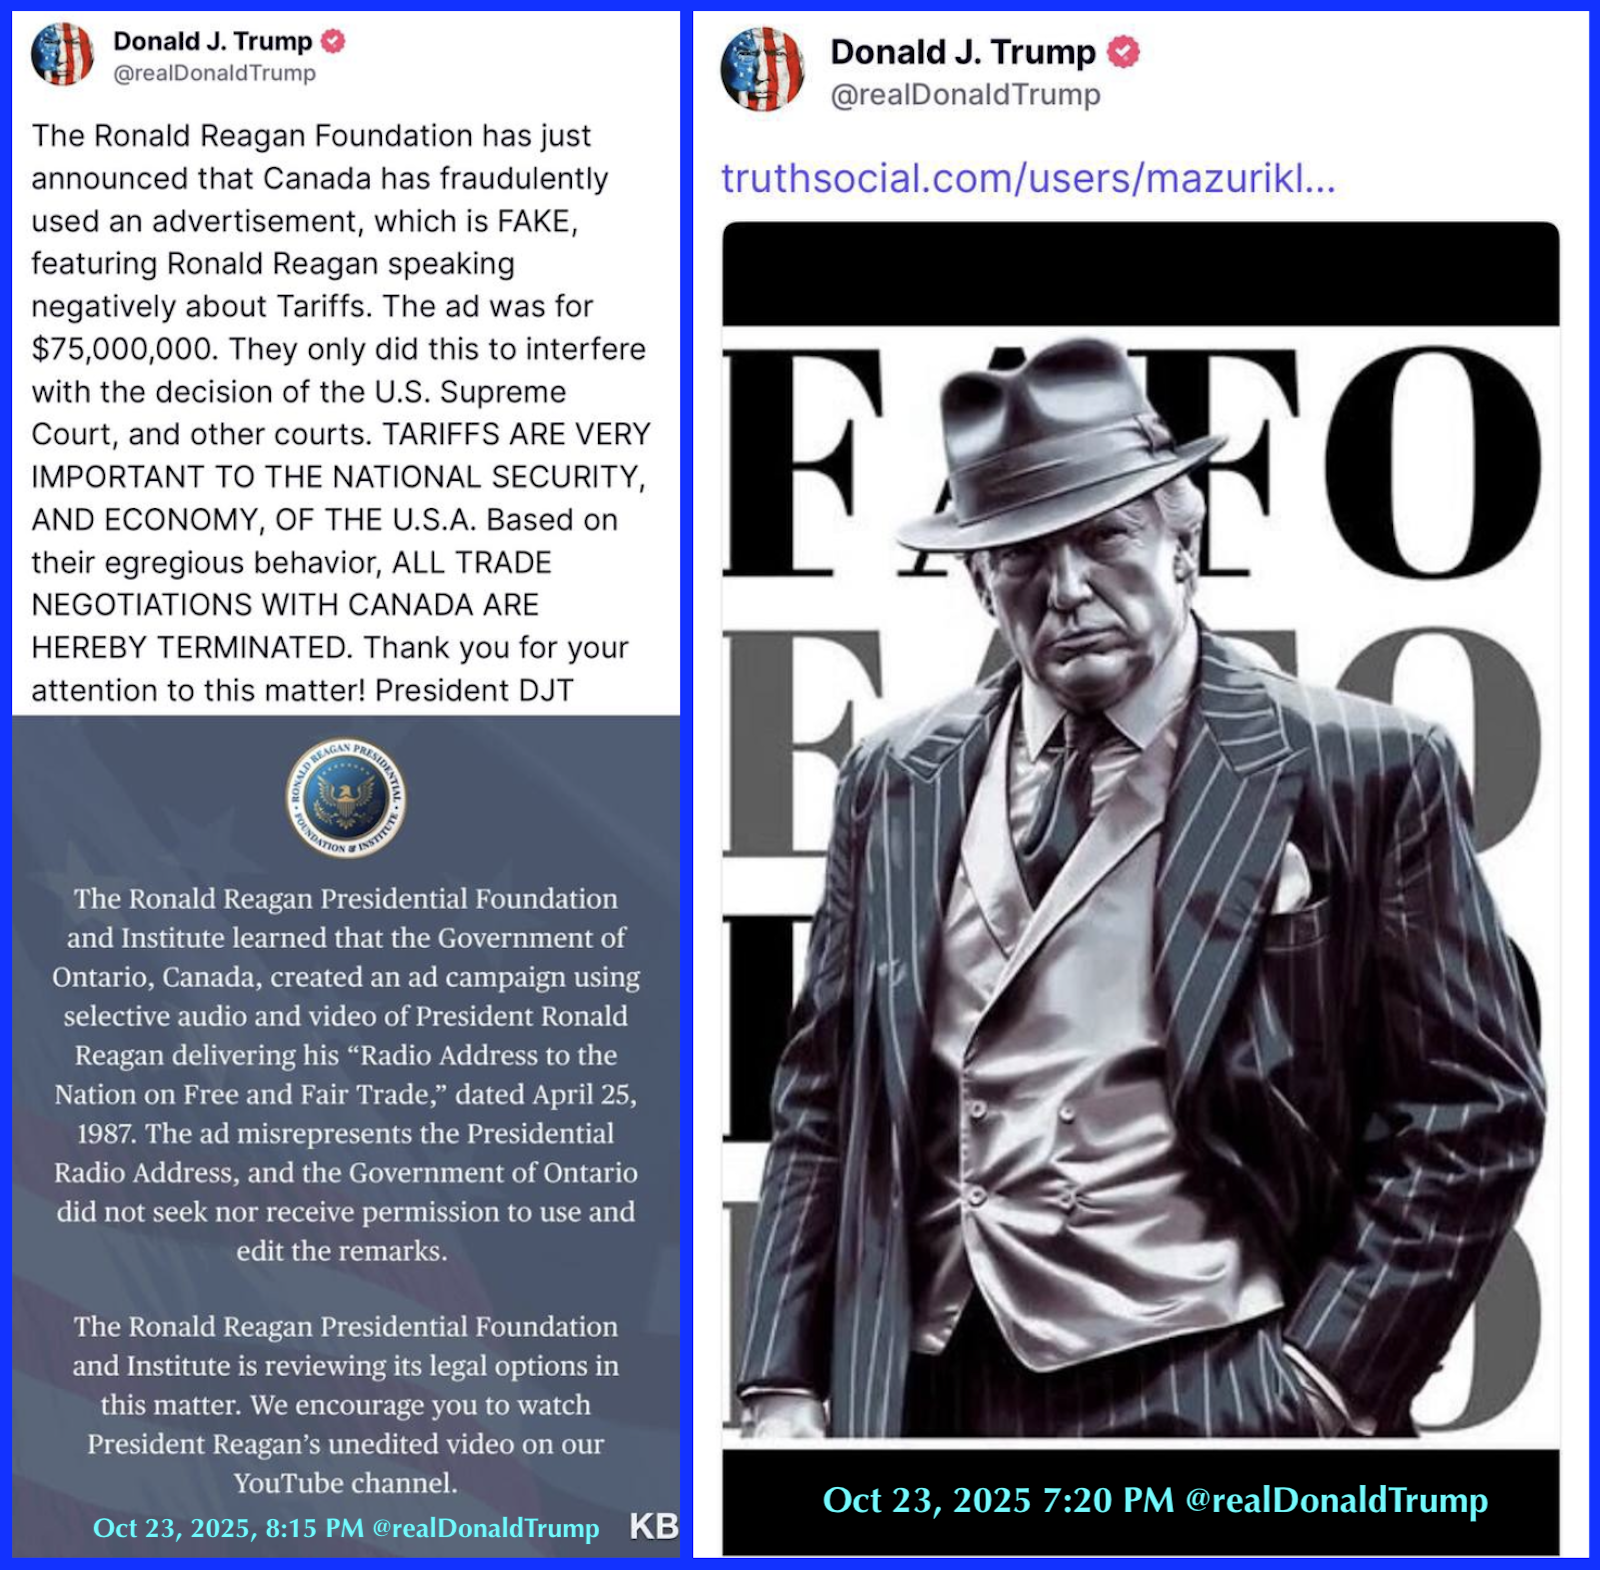Click the right post @realDonaldTrump handle
The width and height of the screenshot is (1600, 1570).
[x=965, y=94]
